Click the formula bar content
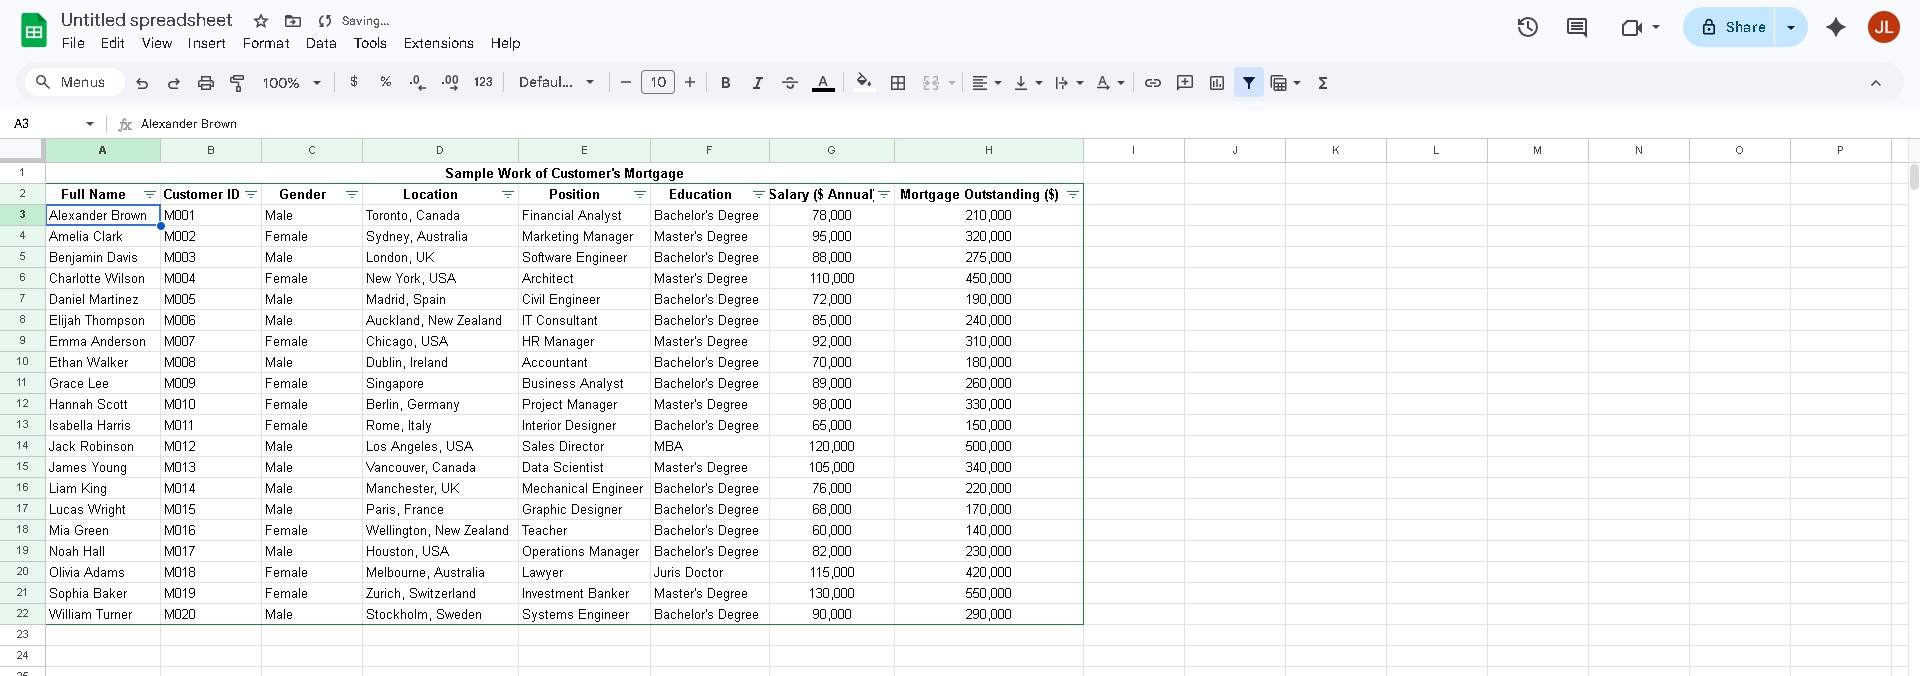The image size is (1920, 676). tap(189, 124)
